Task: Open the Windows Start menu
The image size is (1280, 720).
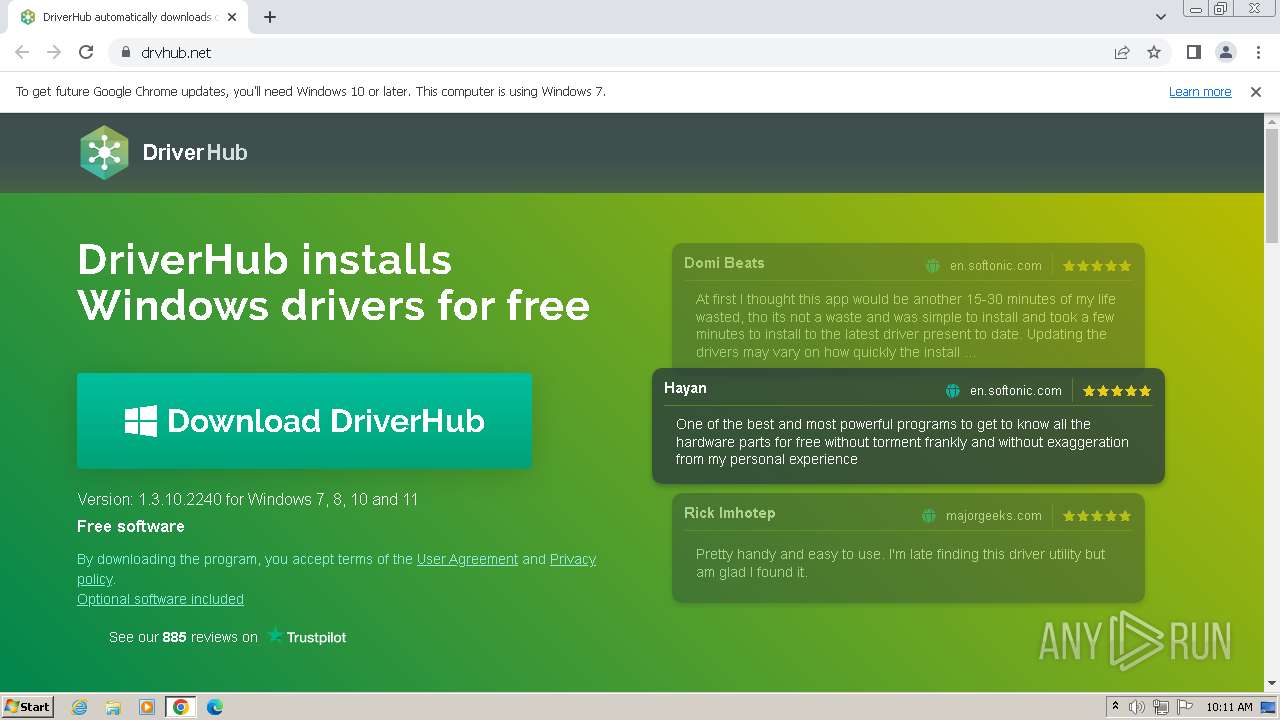Action: click(28, 707)
